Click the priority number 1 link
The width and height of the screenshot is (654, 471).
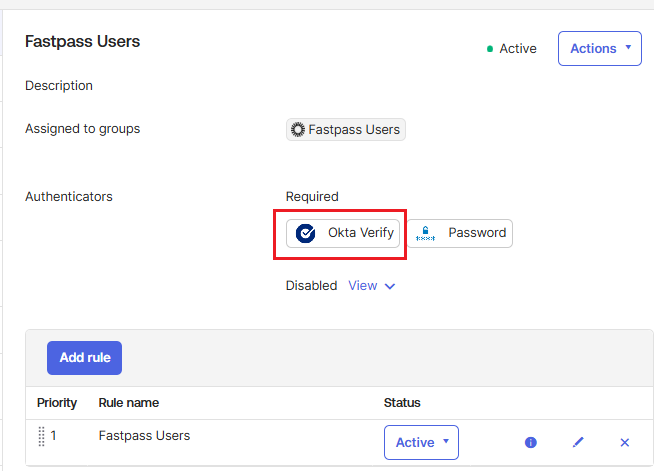(x=54, y=435)
